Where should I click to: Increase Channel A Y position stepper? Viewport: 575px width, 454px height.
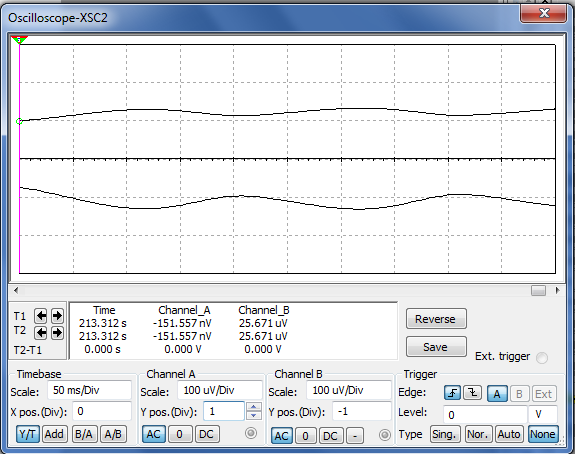coord(253,406)
